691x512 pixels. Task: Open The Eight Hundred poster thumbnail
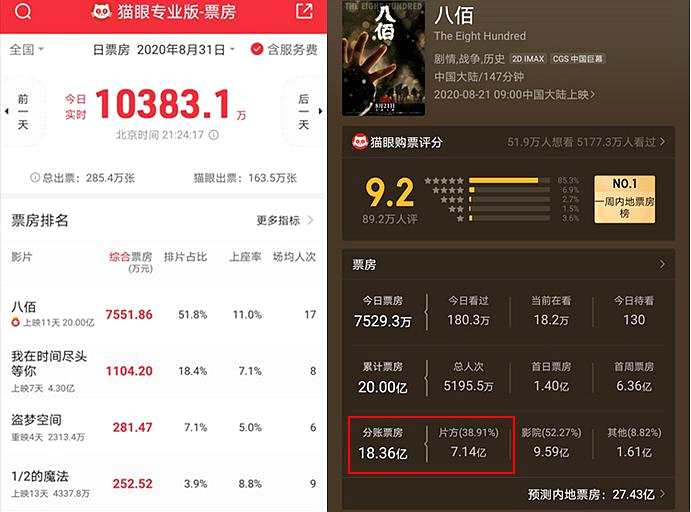point(383,58)
